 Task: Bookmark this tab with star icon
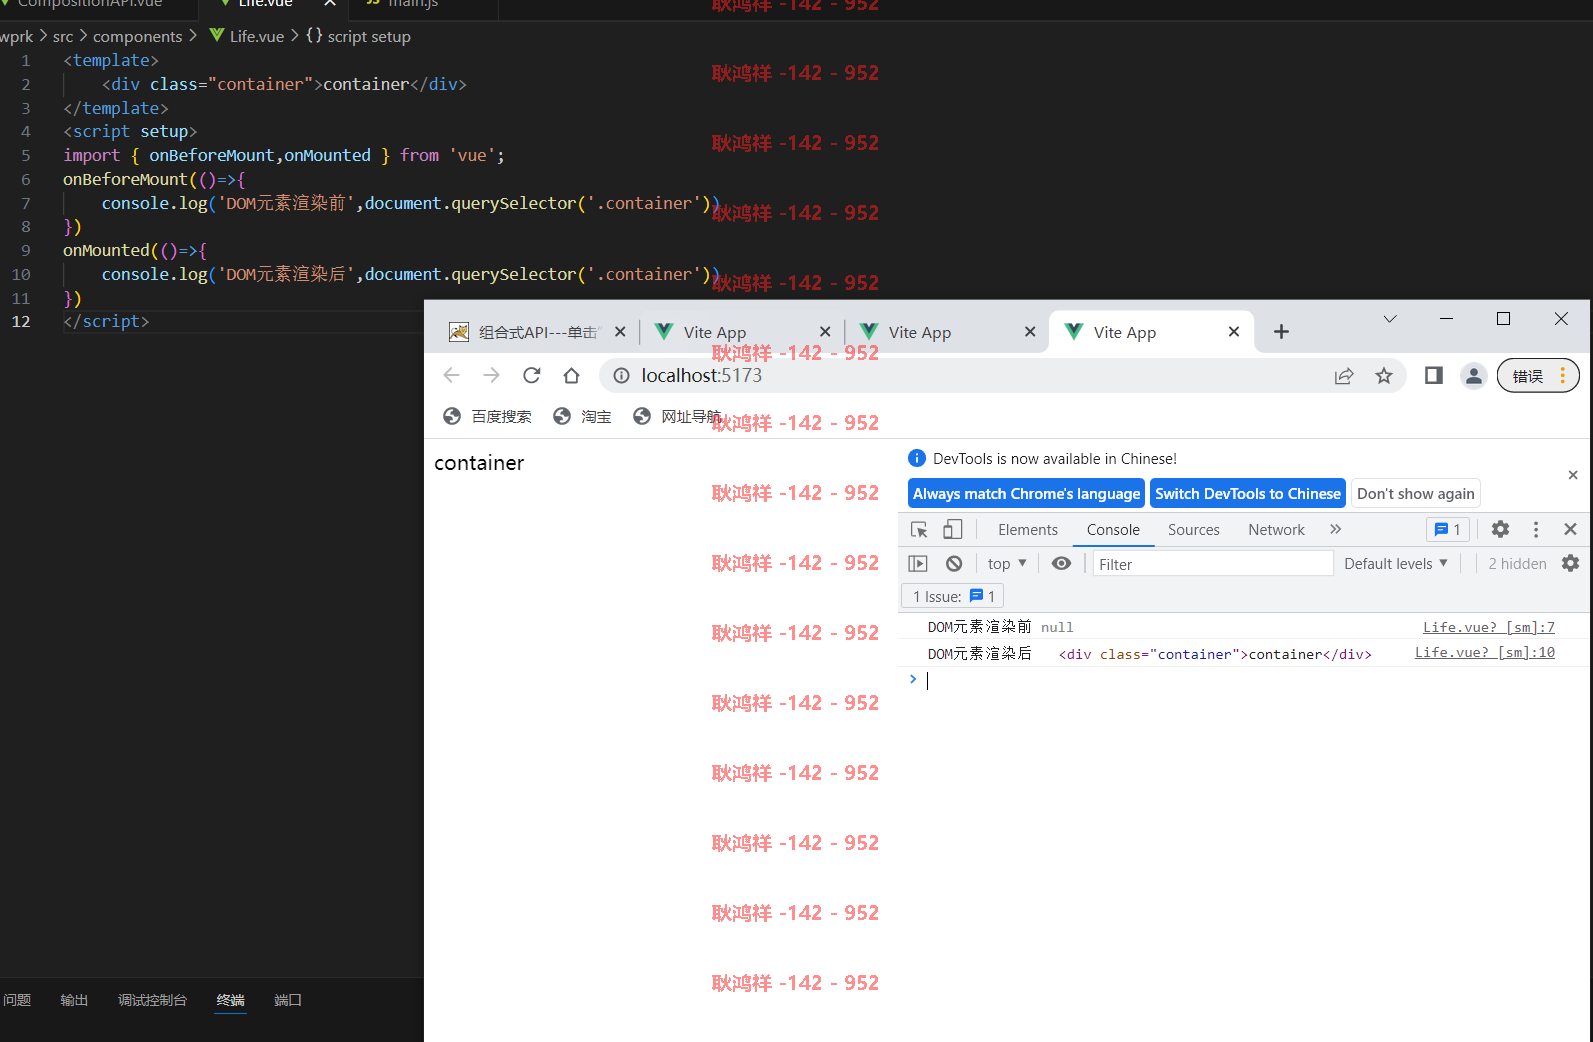coord(1384,376)
